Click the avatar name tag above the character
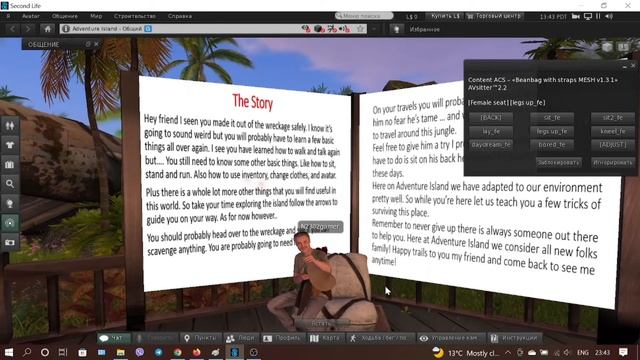Image resolution: width=640 pixels, height=360 pixels. tap(320, 227)
